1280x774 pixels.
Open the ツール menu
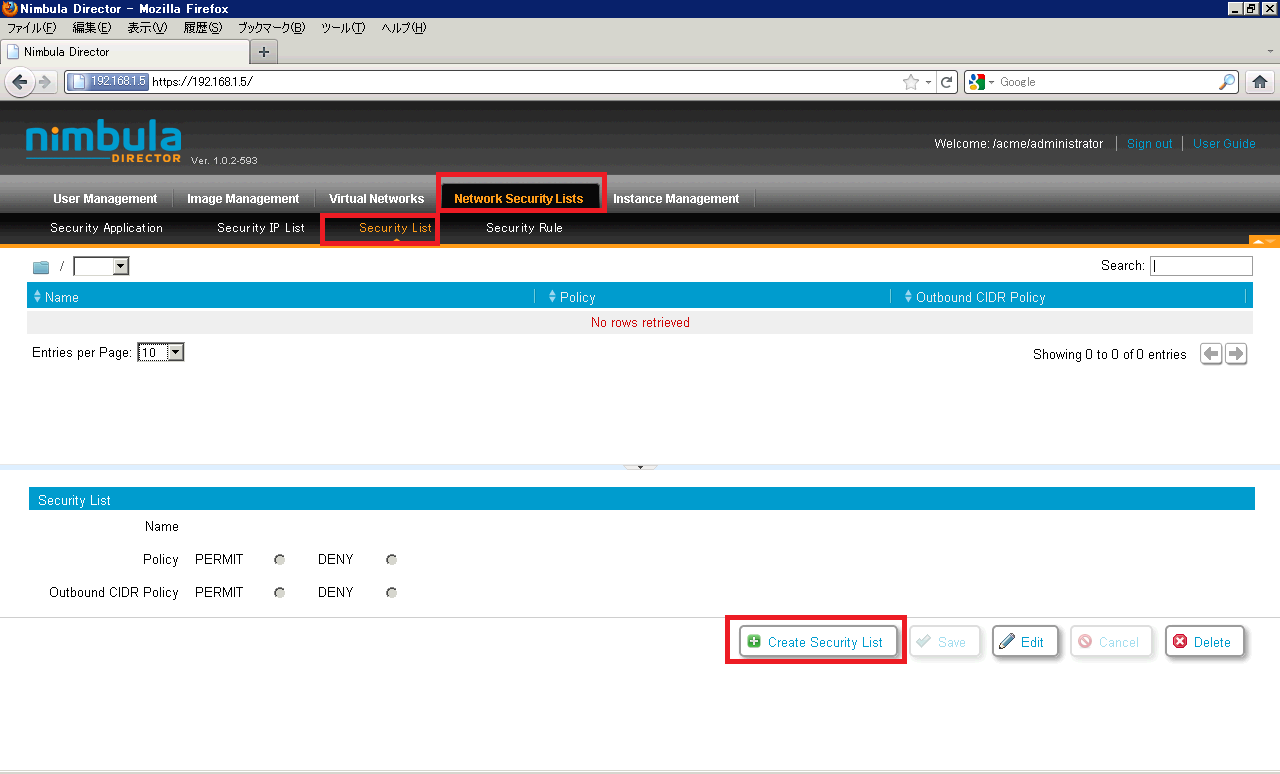point(343,28)
